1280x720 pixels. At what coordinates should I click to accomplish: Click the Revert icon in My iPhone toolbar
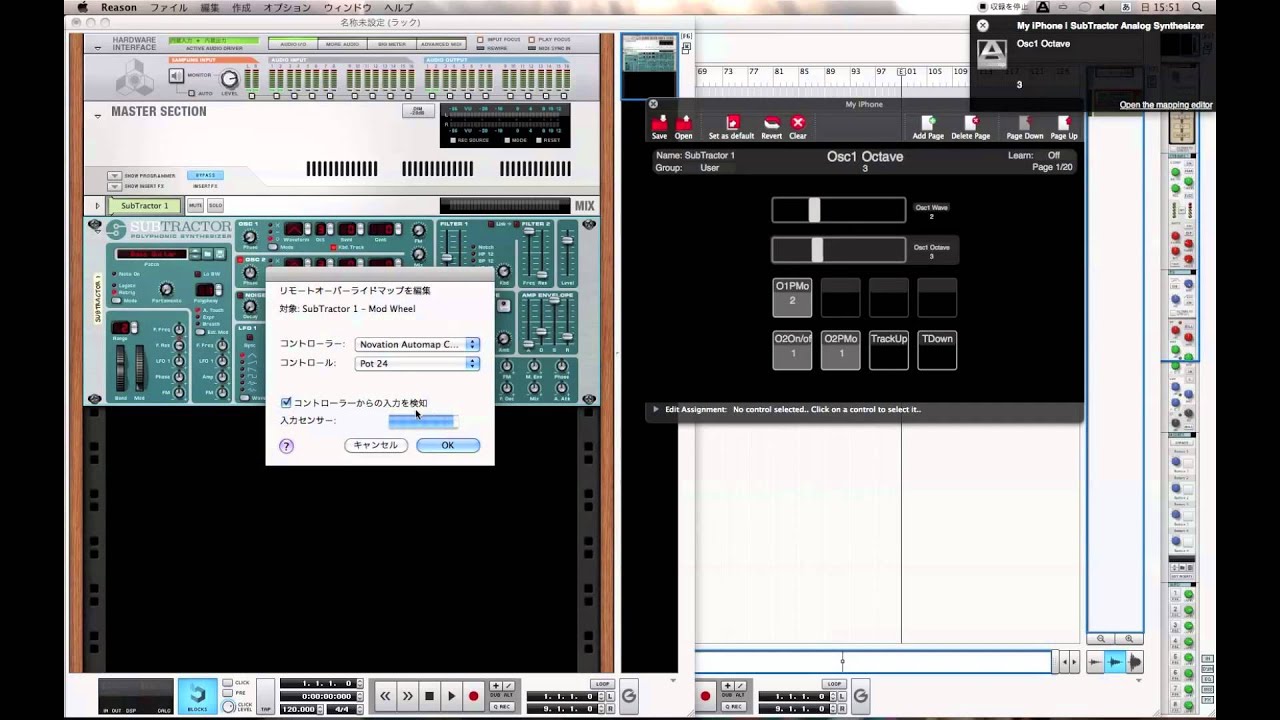pyautogui.click(x=771, y=123)
